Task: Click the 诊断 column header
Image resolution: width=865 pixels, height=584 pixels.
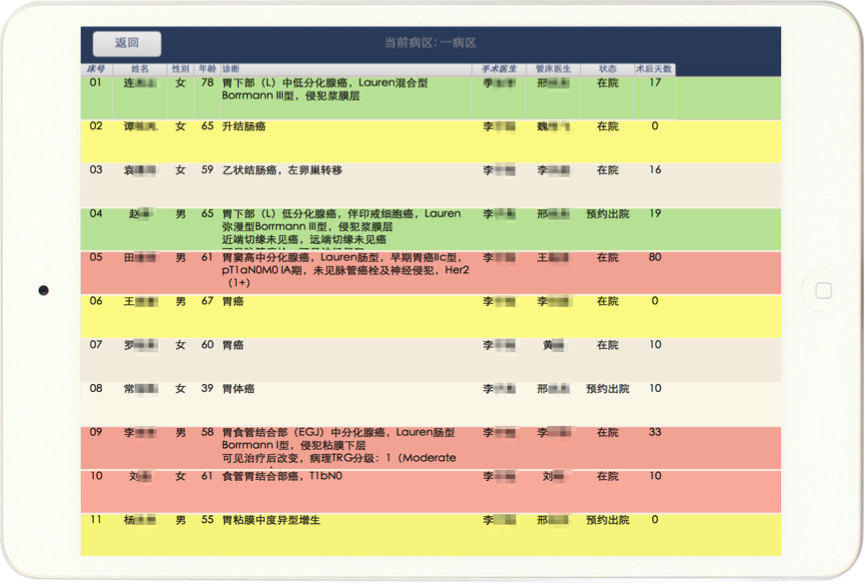Action: coord(231,69)
